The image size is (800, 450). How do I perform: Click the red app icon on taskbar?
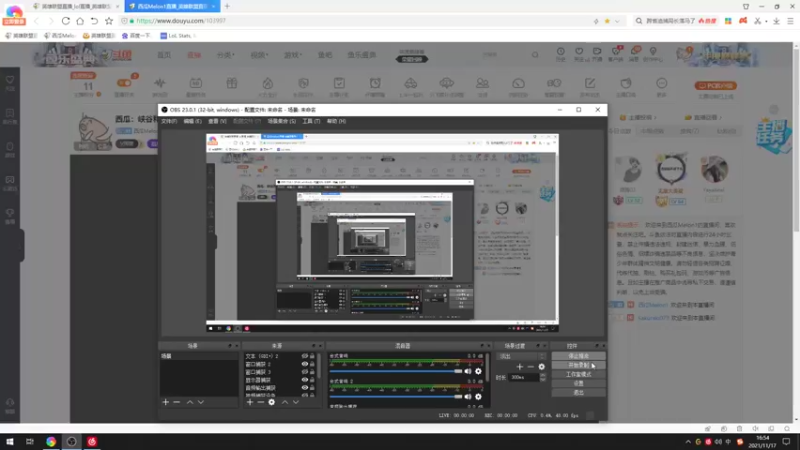[92, 441]
